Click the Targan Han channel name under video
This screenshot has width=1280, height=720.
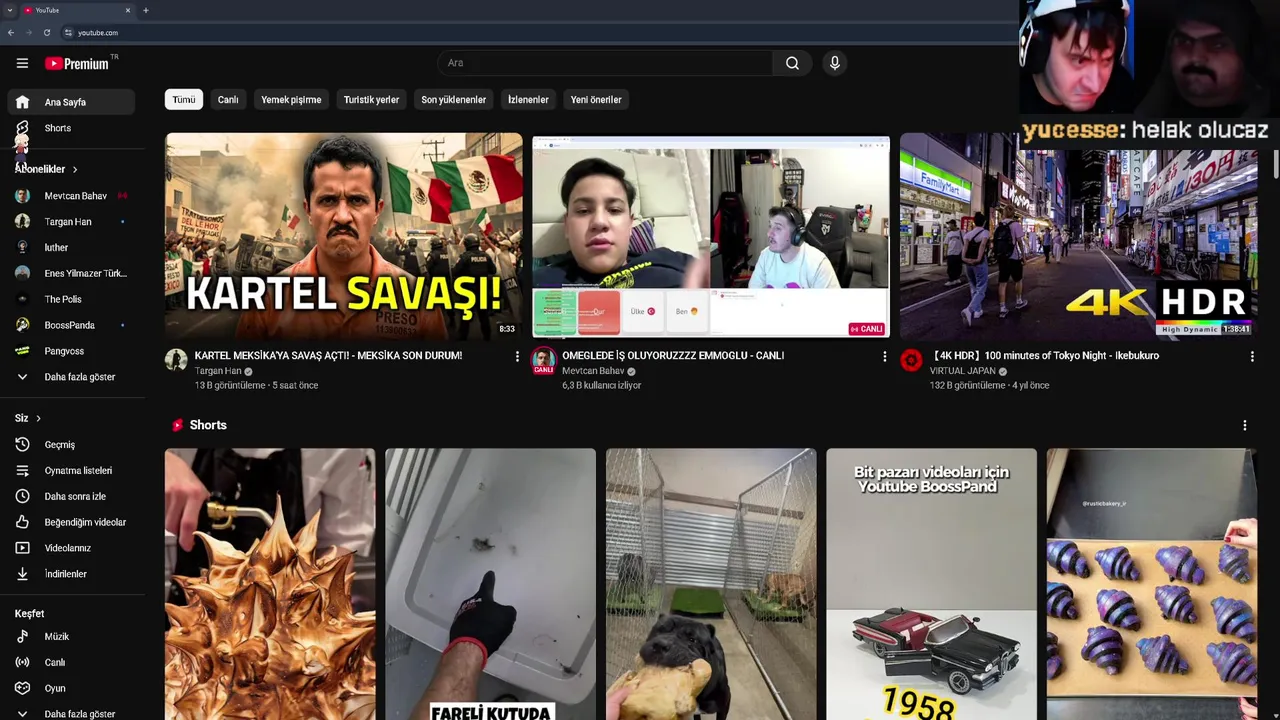point(218,371)
